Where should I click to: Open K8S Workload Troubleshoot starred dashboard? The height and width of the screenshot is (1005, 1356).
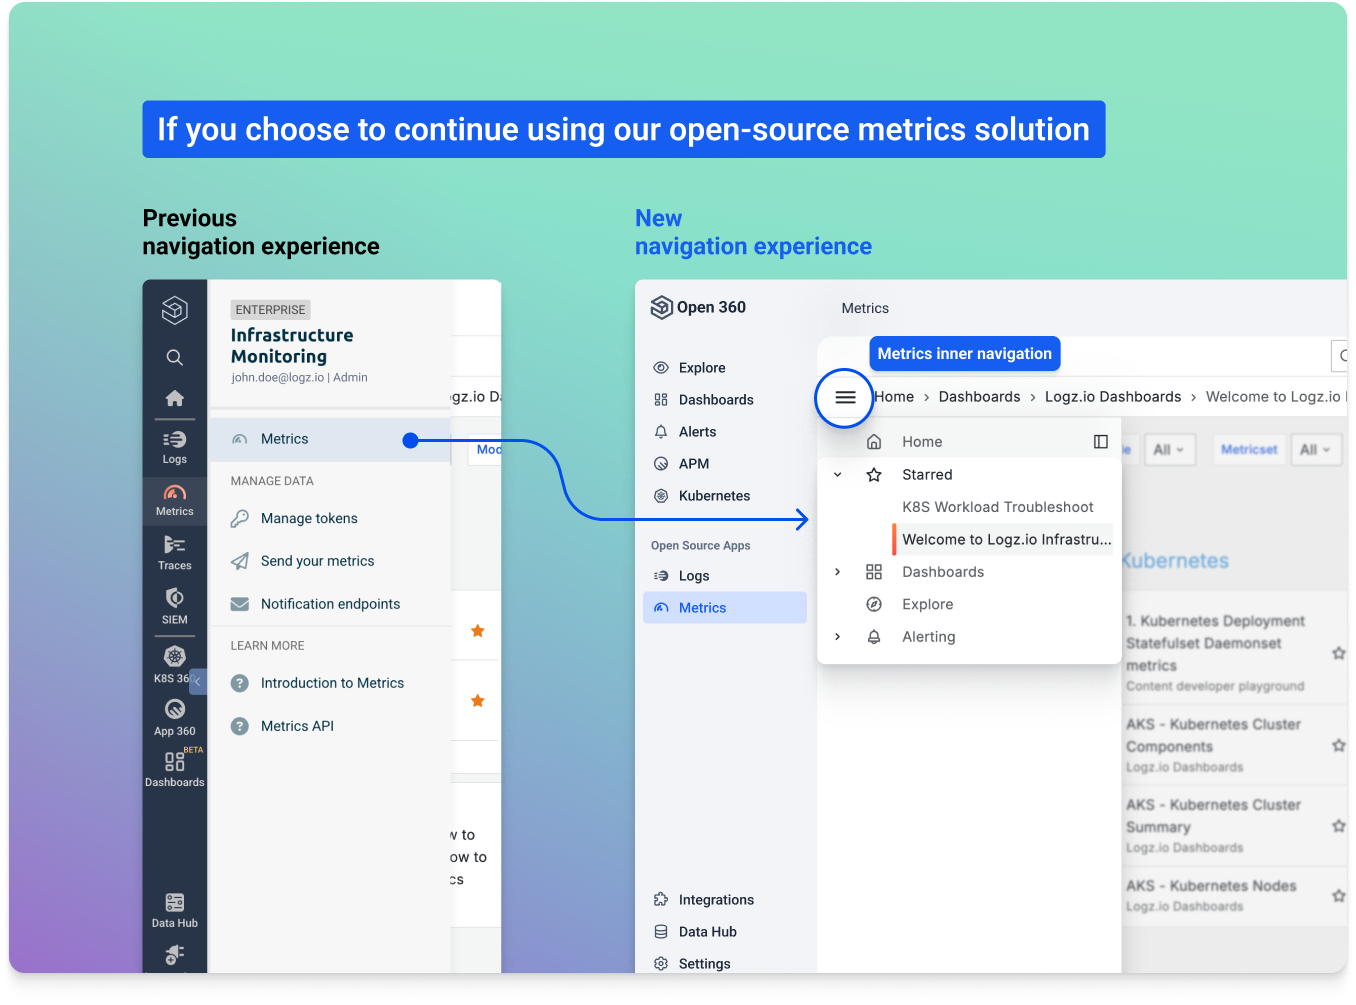point(997,507)
